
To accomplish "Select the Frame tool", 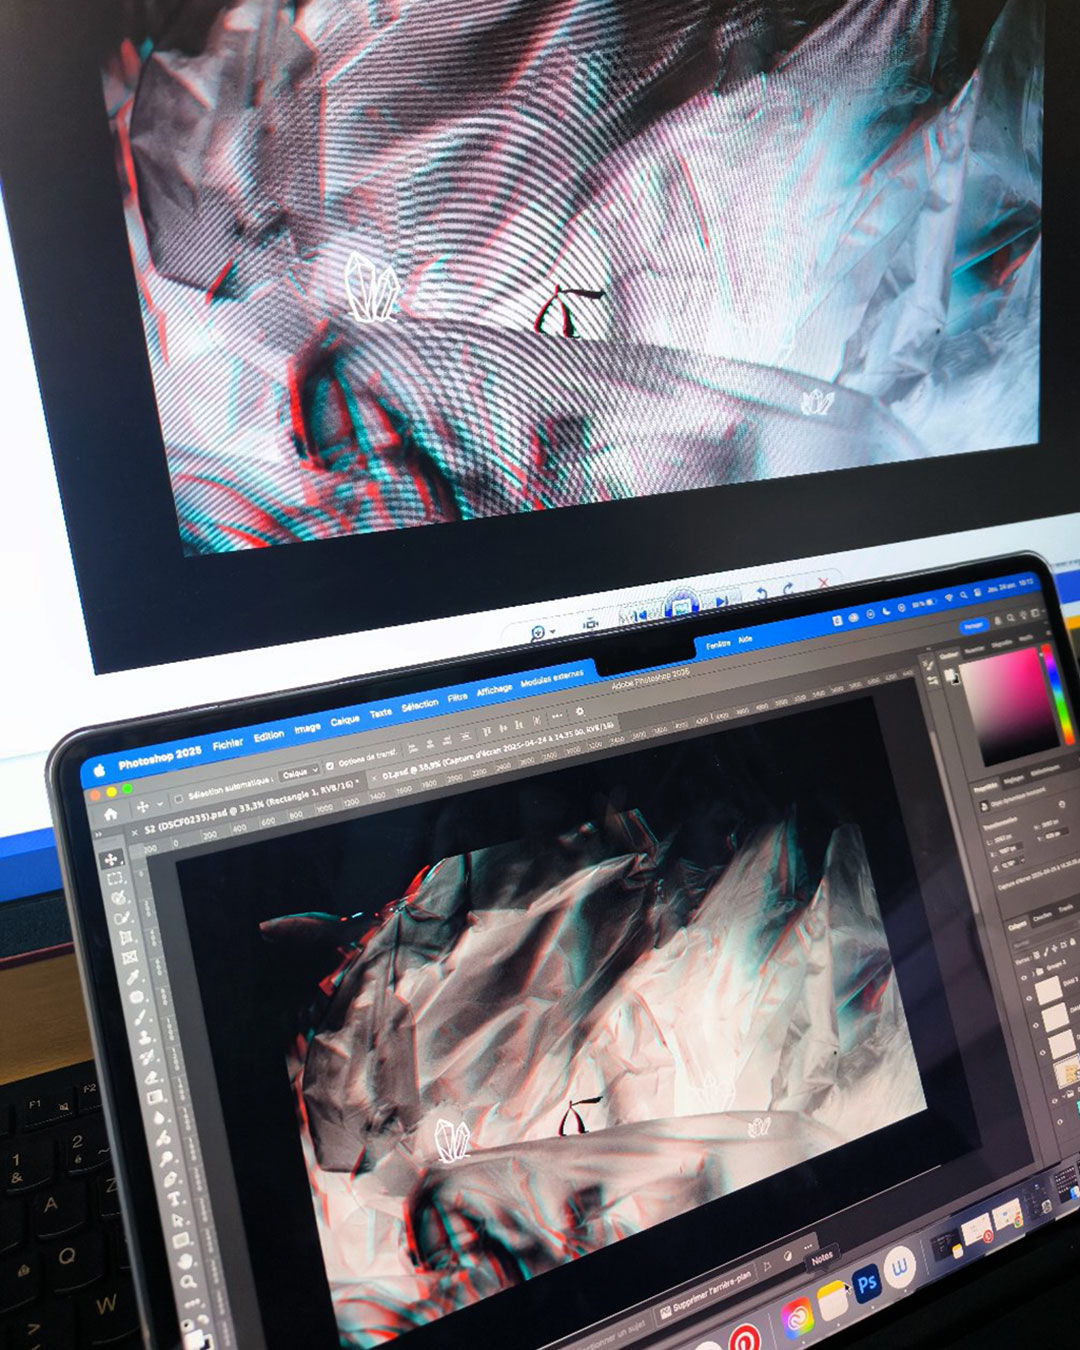I will (x=129, y=957).
